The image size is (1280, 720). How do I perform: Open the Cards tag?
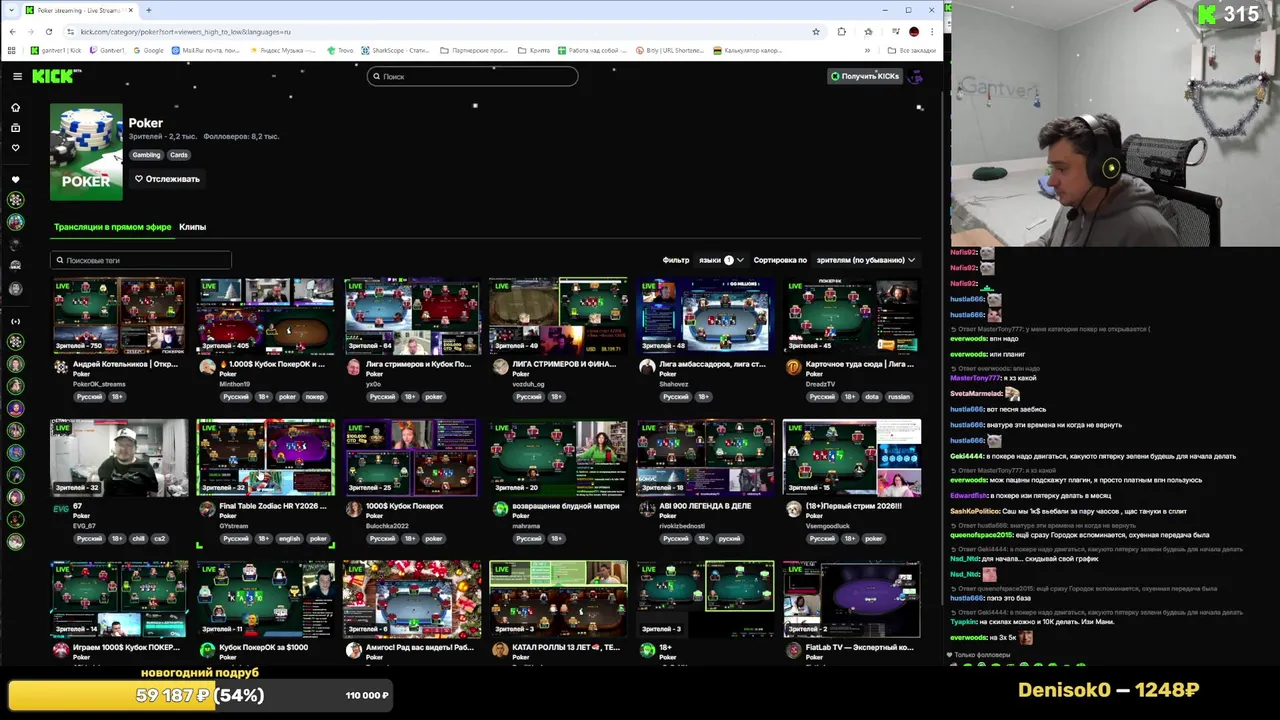[178, 155]
